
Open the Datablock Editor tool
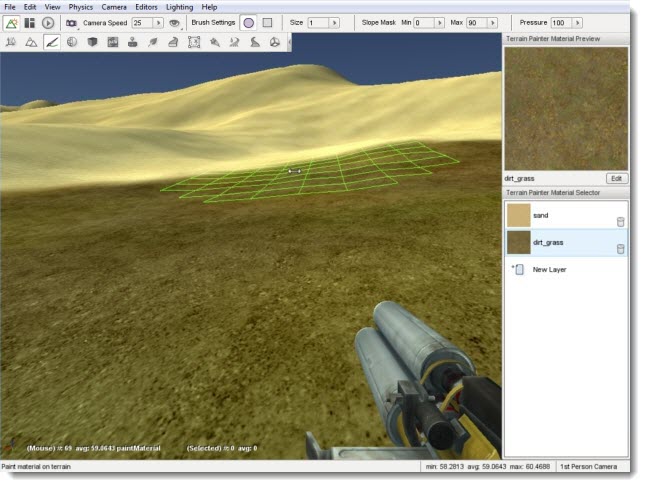(113, 42)
